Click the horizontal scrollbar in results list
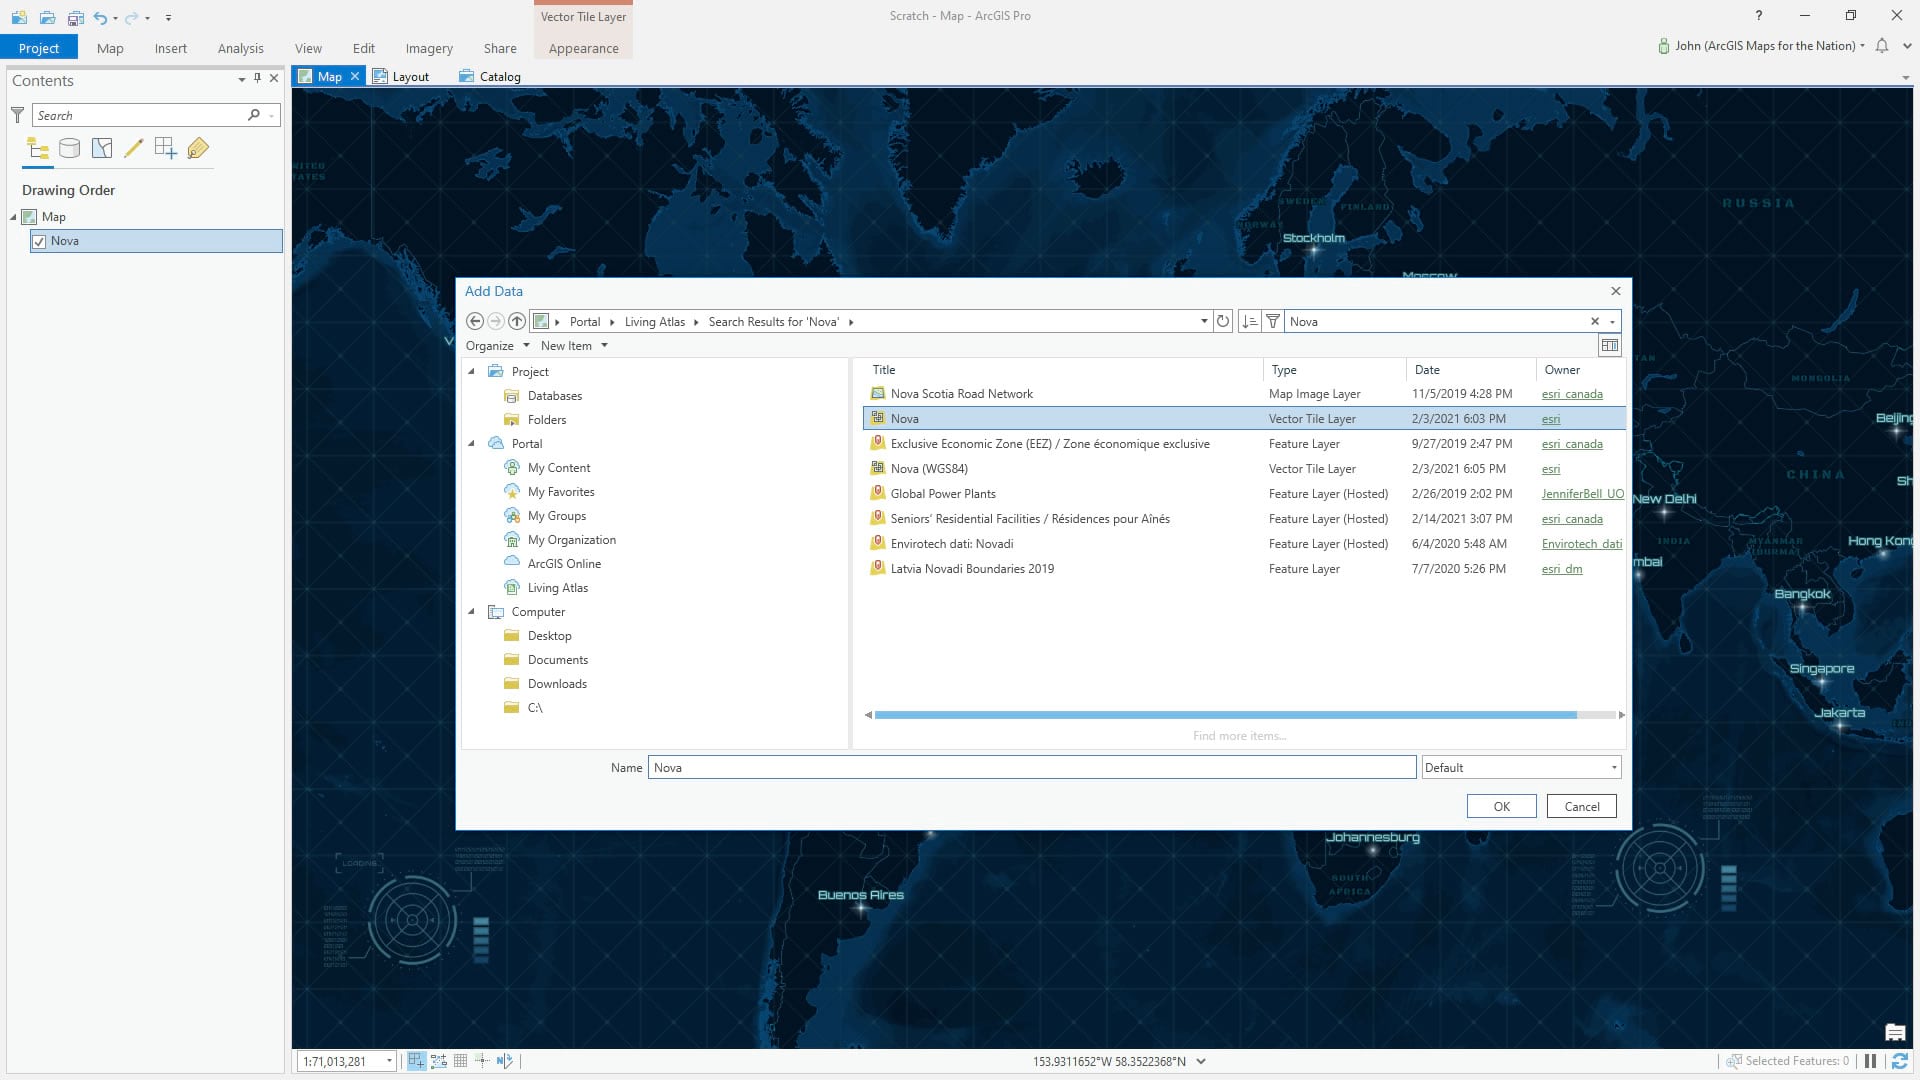Screen dimensions: 1920x1080 click(1225, 715)
